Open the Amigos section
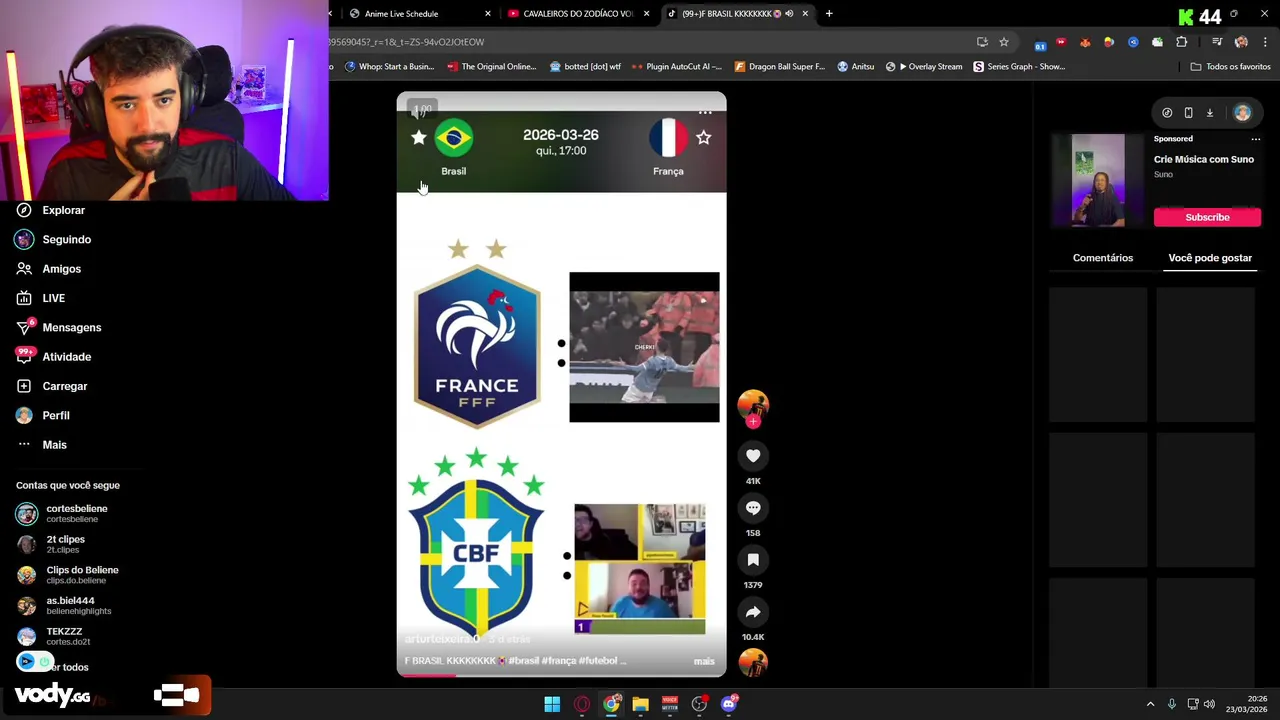 pyautogui.click(x=48, y=269)
